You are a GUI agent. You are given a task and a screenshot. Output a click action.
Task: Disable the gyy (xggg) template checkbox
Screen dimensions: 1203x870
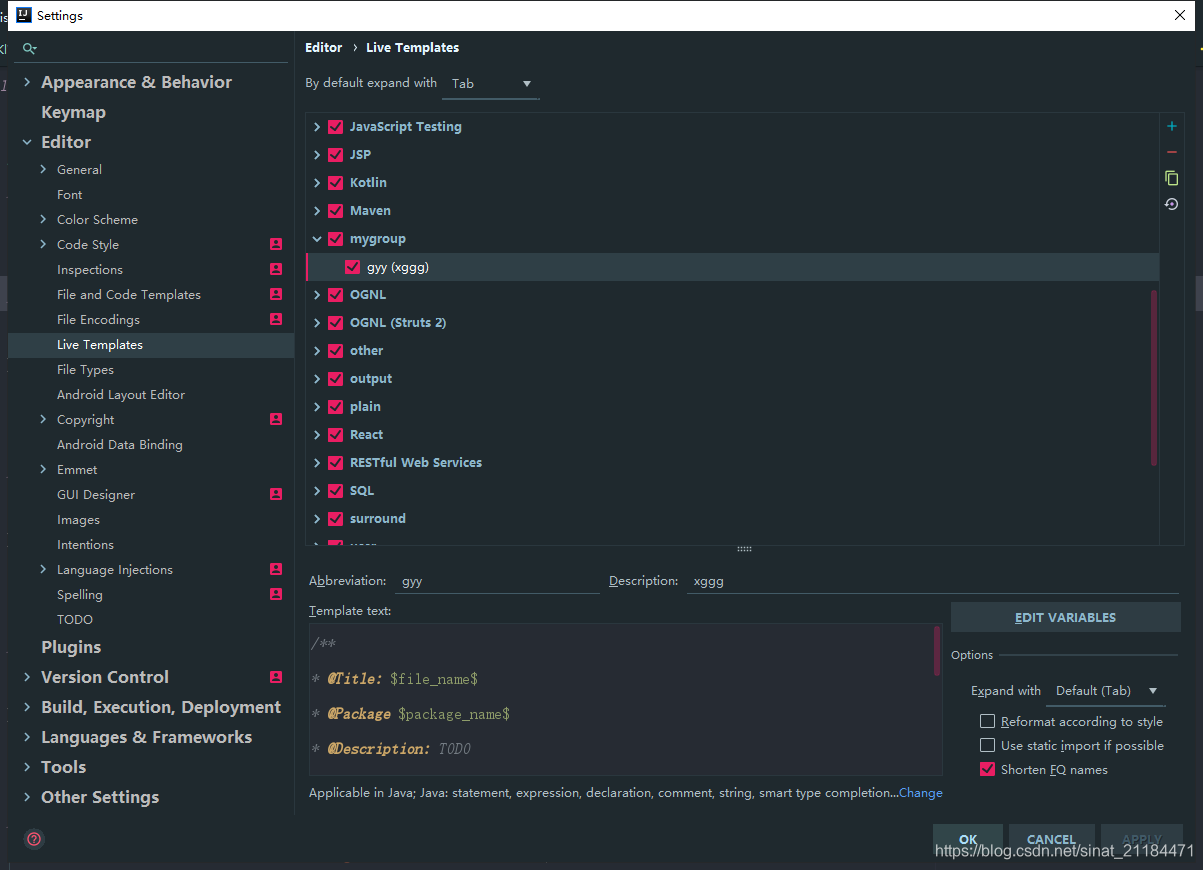(352, 267)
